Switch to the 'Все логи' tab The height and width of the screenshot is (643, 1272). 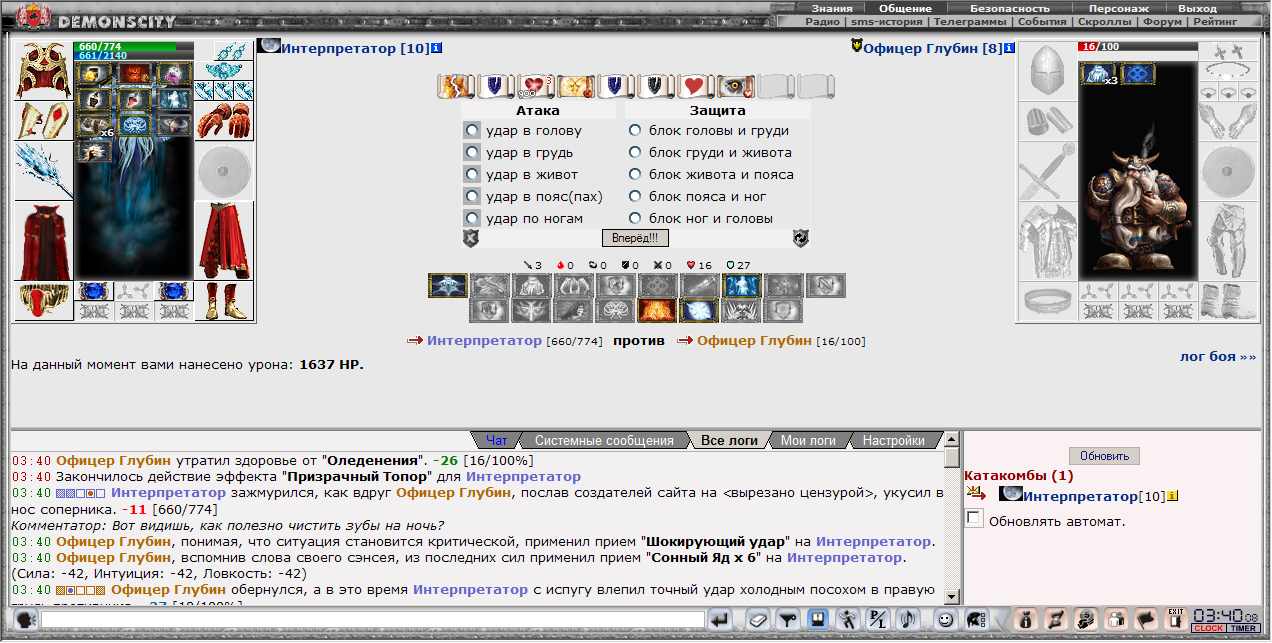tap(729, 441)
